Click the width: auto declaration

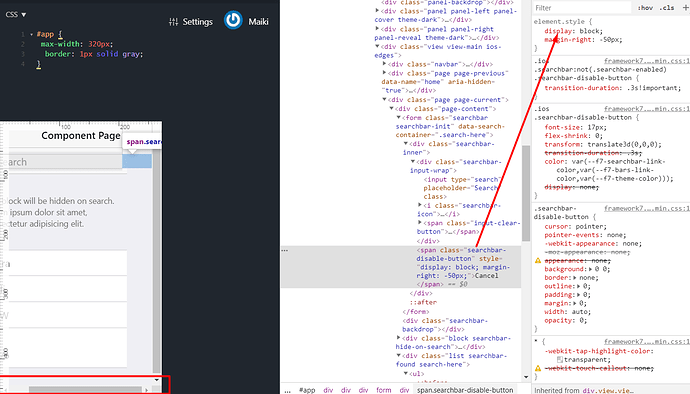pyautogui.click(x=568, y=312)
